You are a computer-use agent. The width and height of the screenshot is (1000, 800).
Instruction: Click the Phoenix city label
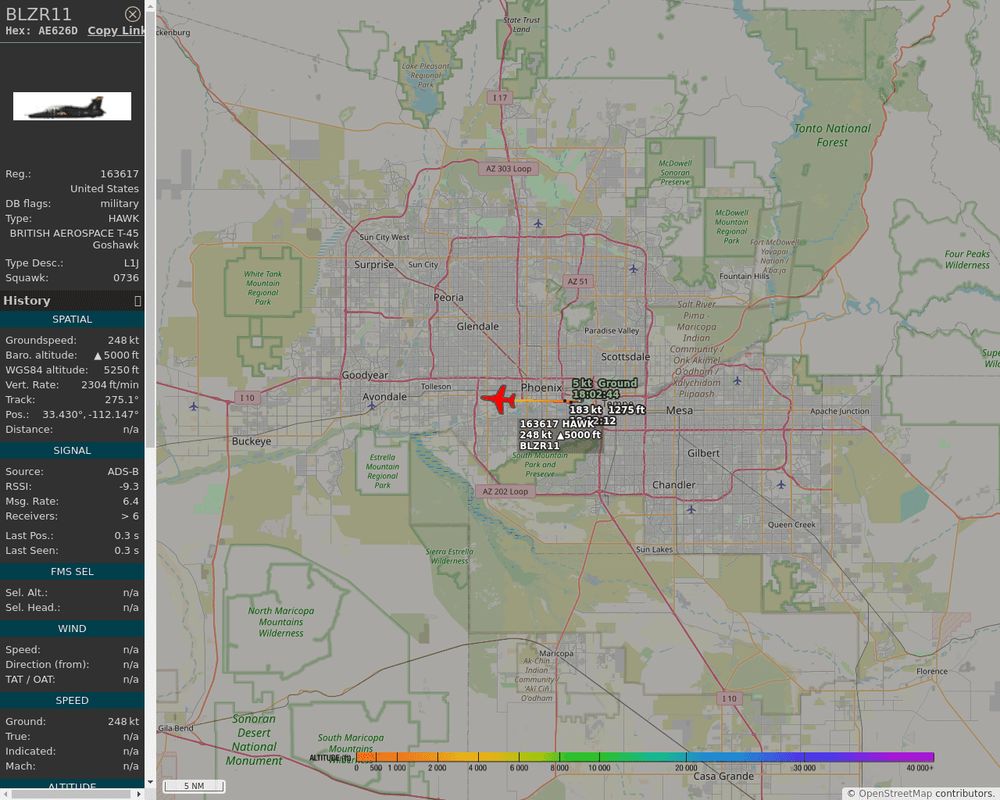(541, 387)
